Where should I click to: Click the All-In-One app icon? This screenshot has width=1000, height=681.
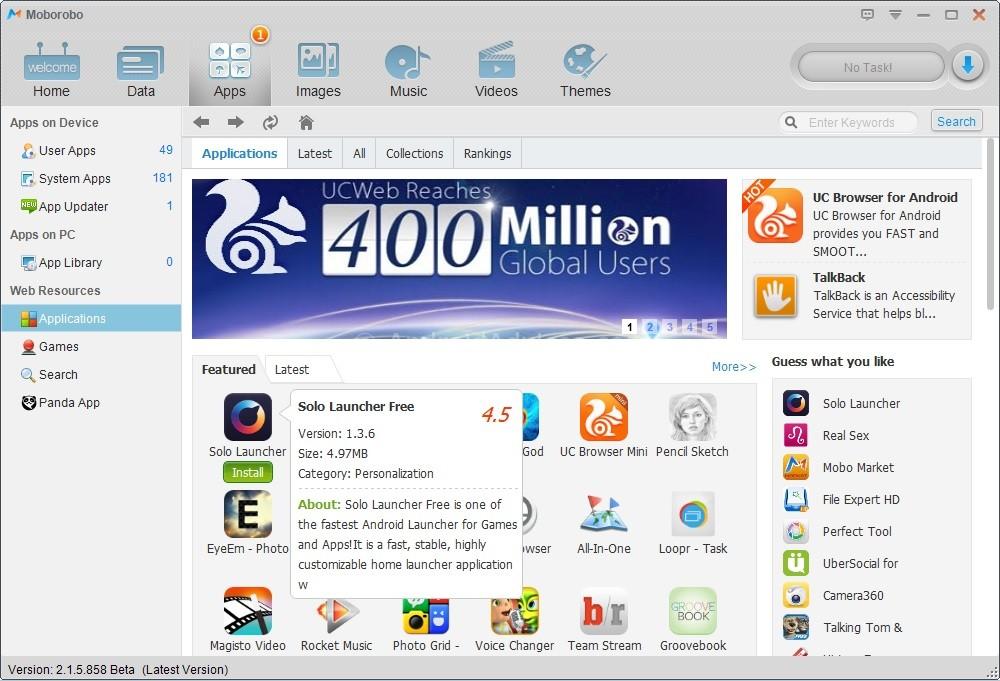[603, 514]
